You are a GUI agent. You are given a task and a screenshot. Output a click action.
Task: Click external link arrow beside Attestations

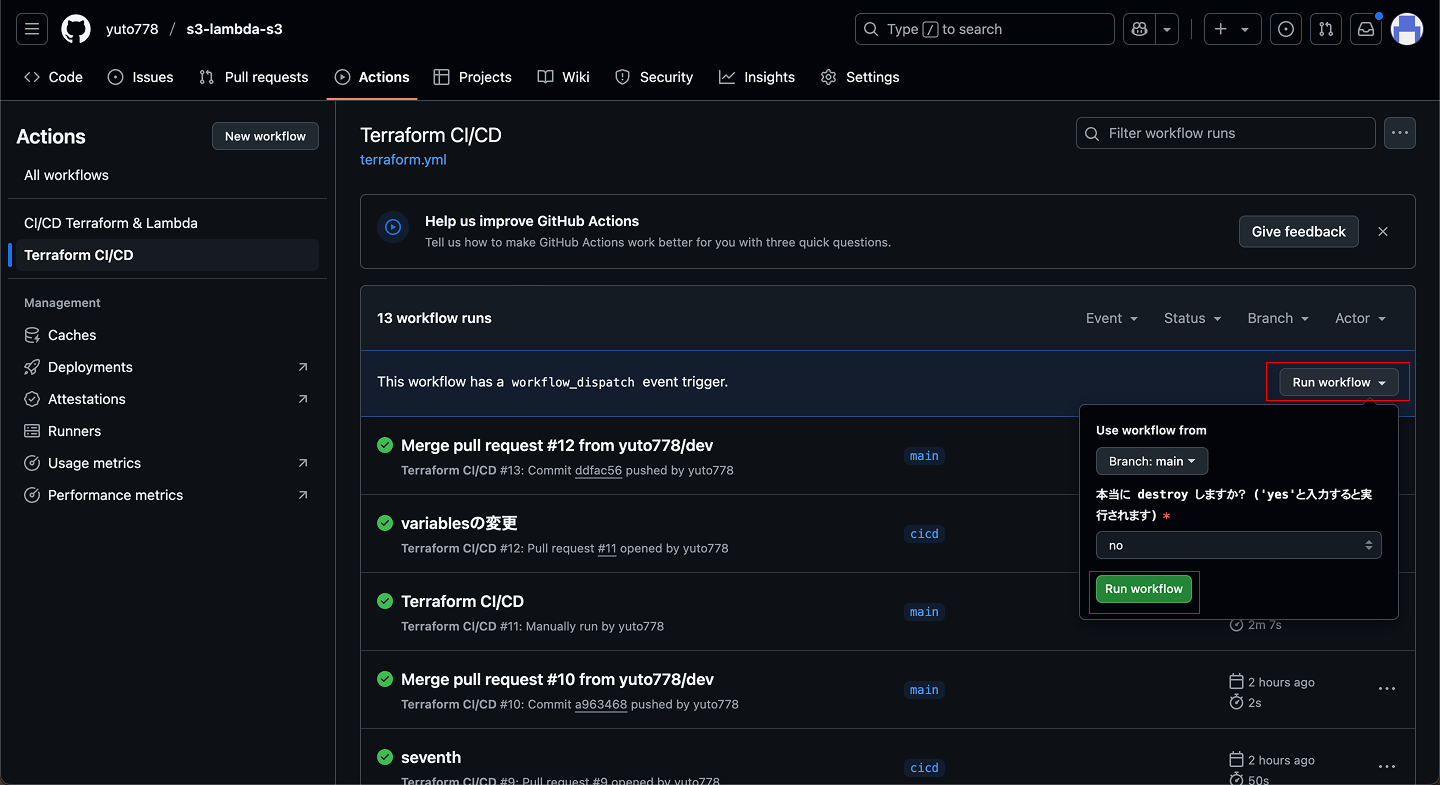(x=303, y=399)
